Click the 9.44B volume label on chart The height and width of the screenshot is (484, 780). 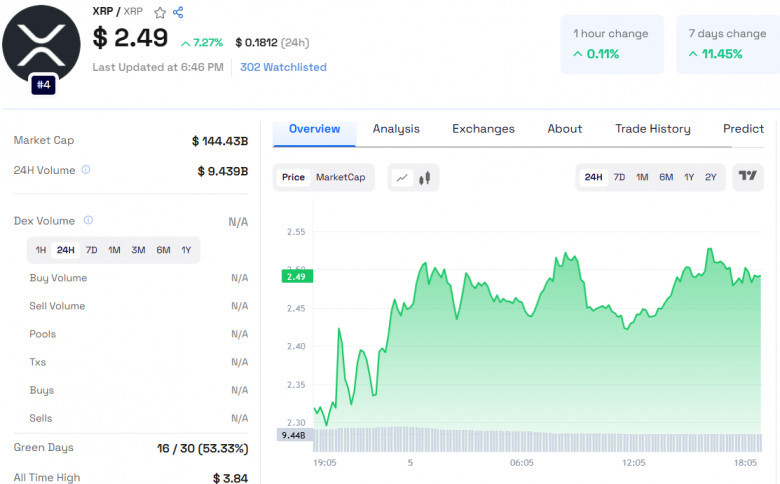(294, 435)
